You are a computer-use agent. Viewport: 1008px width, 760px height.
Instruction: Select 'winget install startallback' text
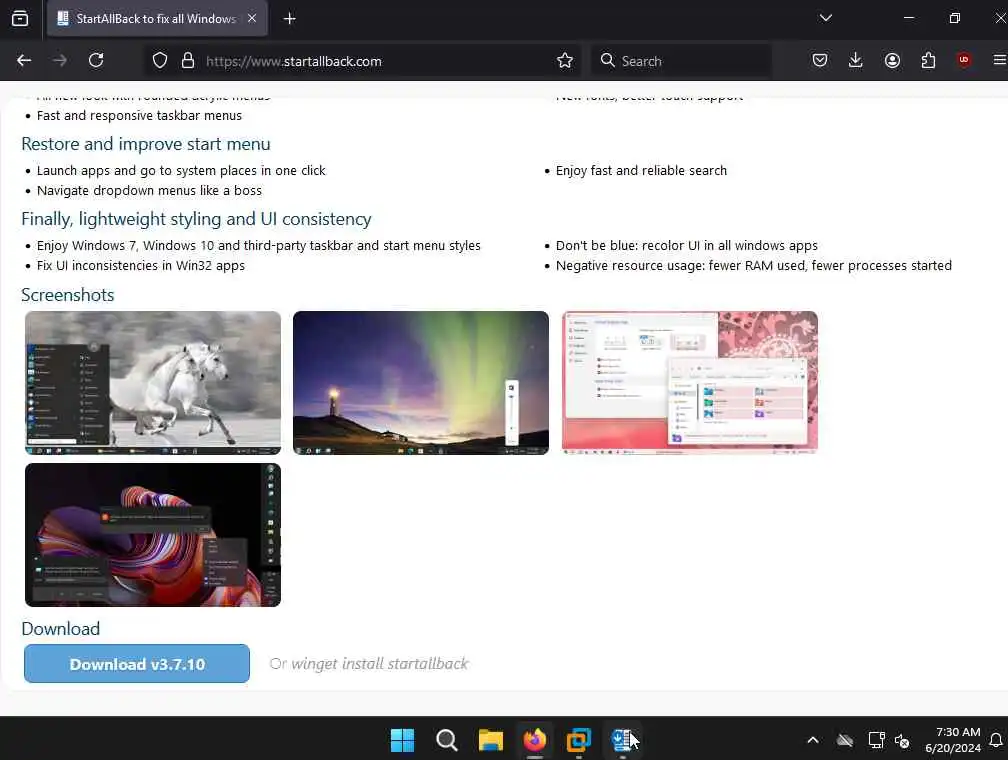(x=380, y=664)
